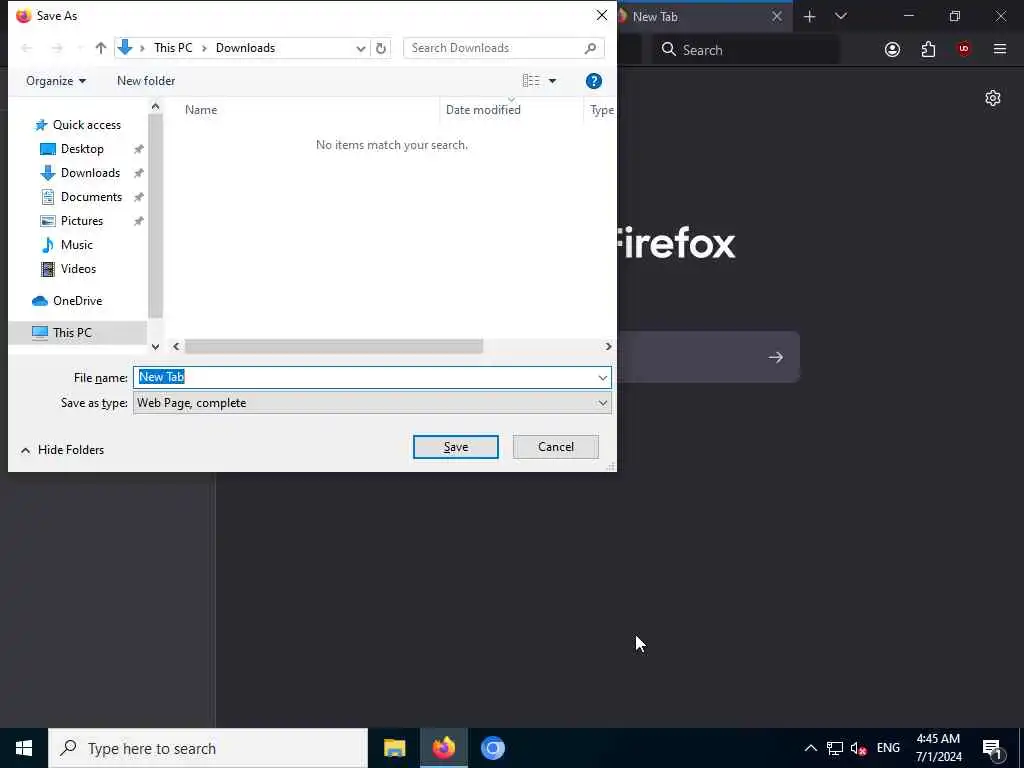Viewport: 1024px width, 768px height.
Task: Select Downloads in navigation pane
Action: [80, 173]
